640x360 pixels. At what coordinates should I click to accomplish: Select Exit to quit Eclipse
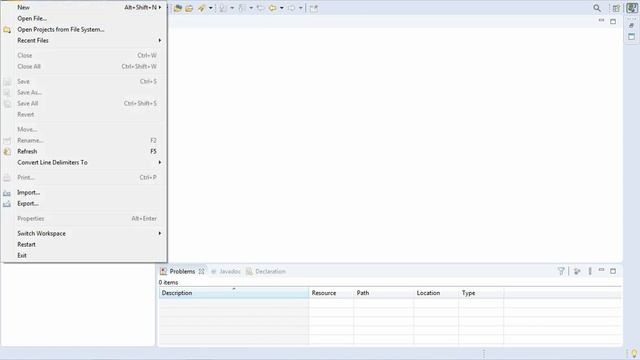pyautogui.click(x=83, y=256)
